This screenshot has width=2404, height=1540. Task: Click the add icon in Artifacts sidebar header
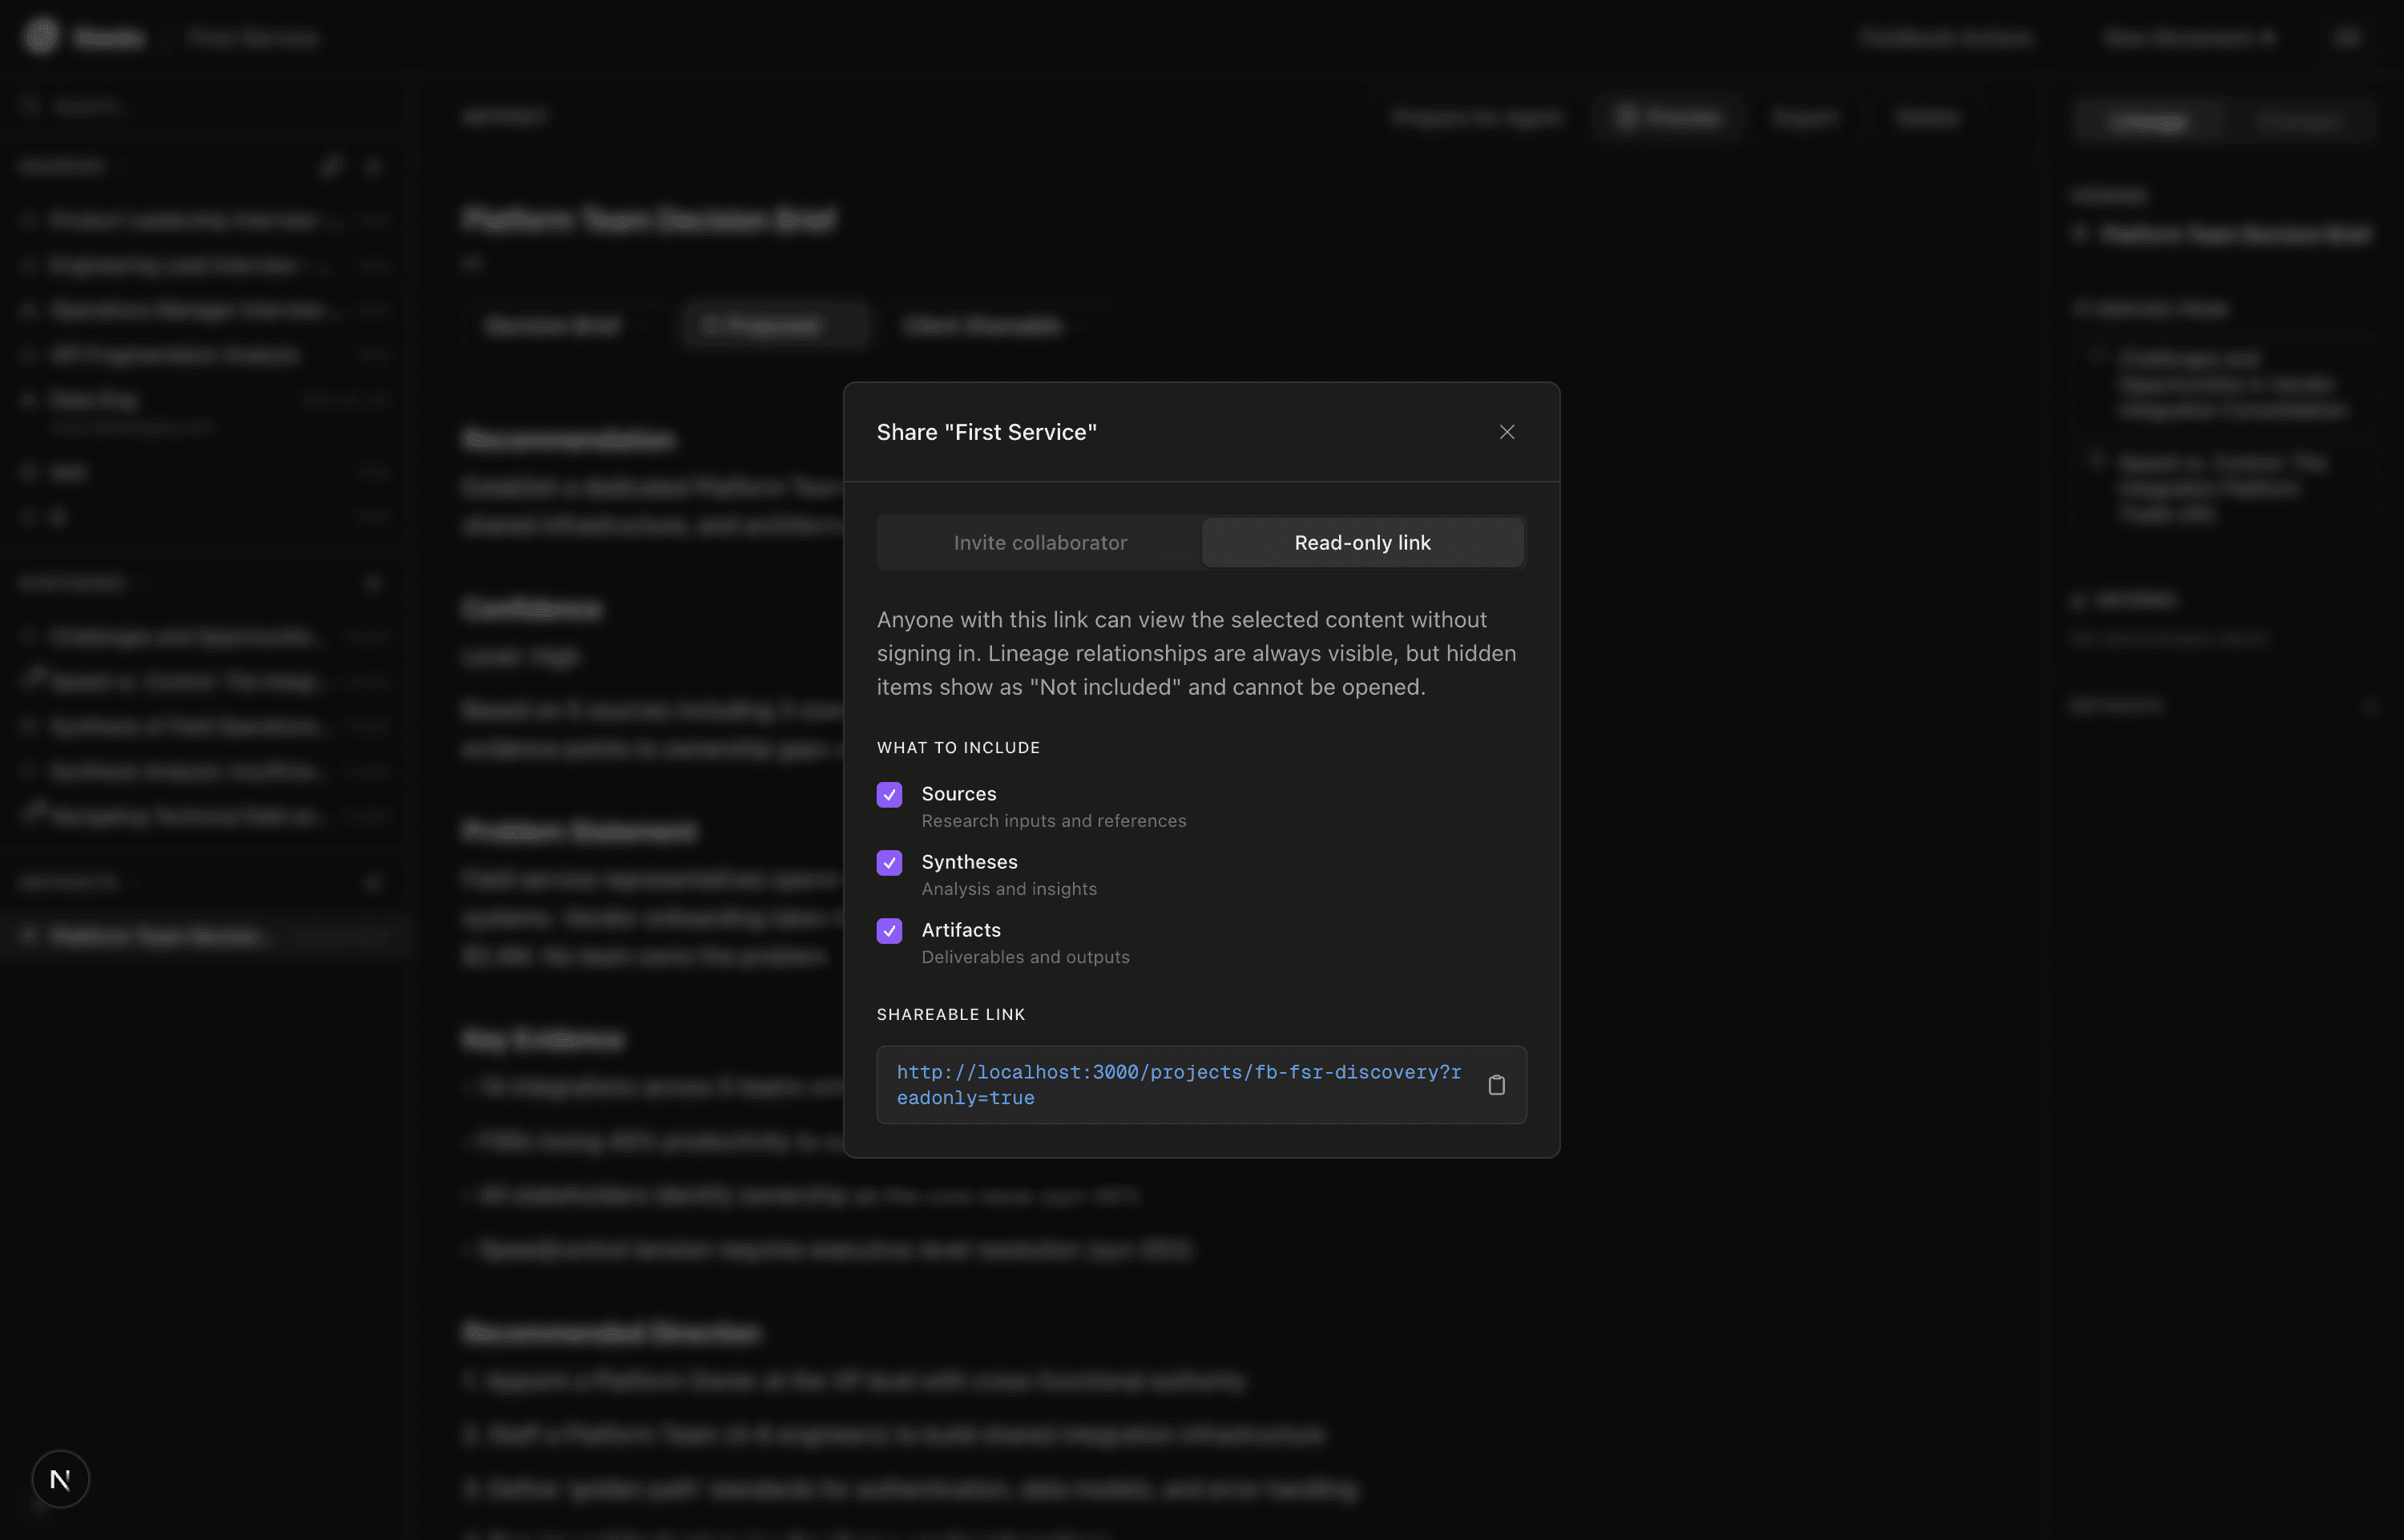tap(374, 882)
